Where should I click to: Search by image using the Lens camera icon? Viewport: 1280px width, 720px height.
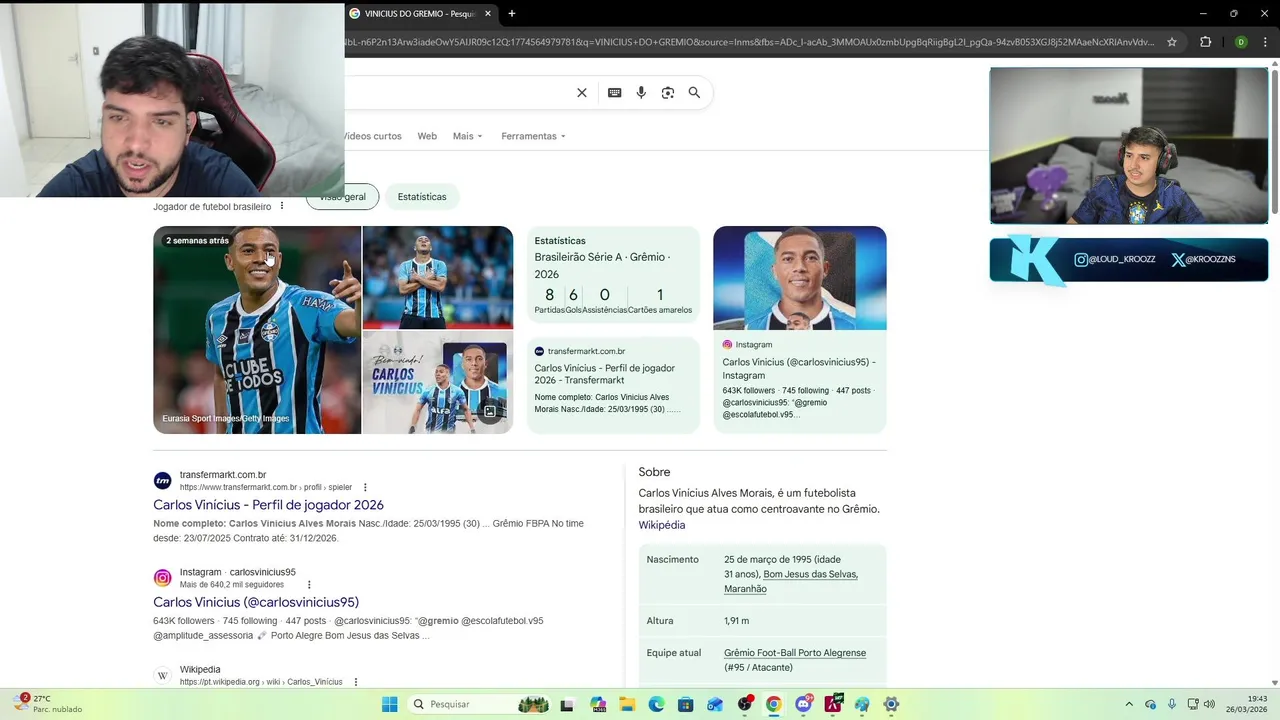coord(667,93)
